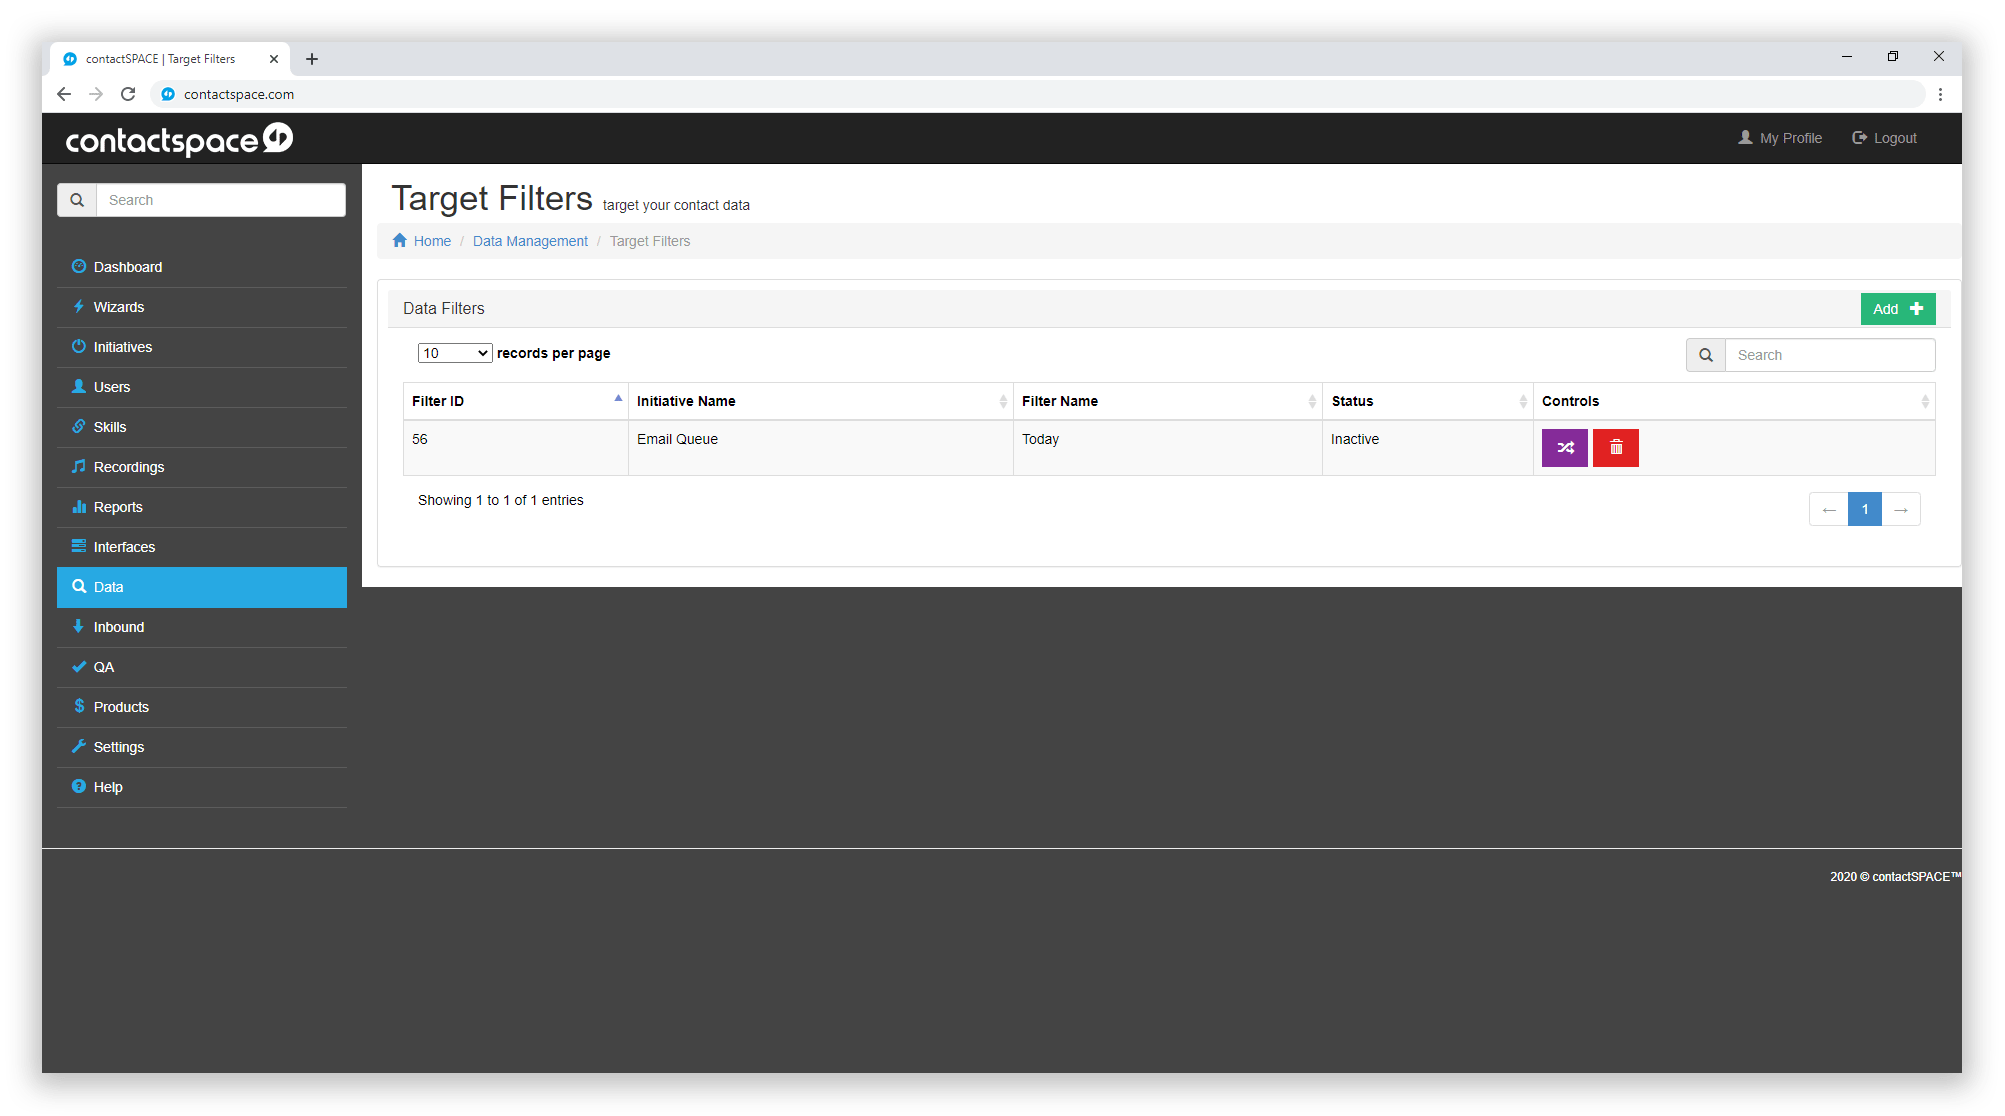Reload the page with the refresh icon

point(128,94)
